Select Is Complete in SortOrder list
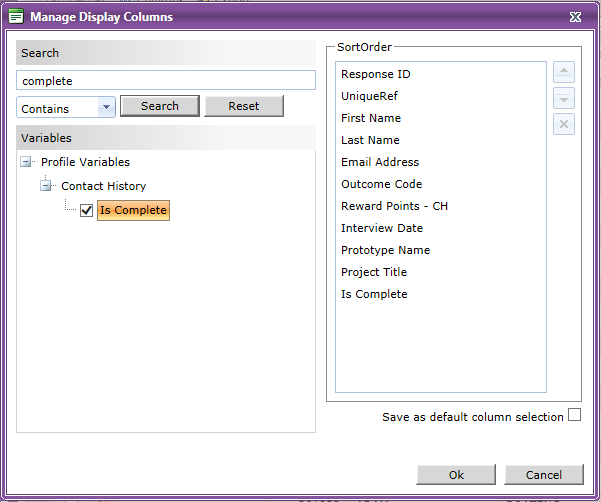The width and height of the screenshot is (601, 502). (374, 294)
